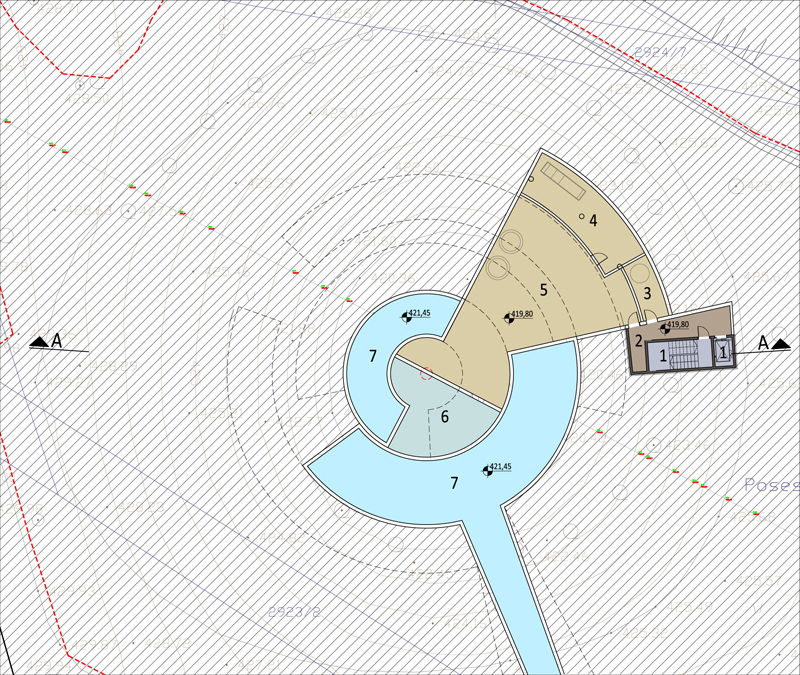The width and height of the screenshot is (800, 675).
Task: Click the staircase symbol in the core
Action: [x=685, y=353]
